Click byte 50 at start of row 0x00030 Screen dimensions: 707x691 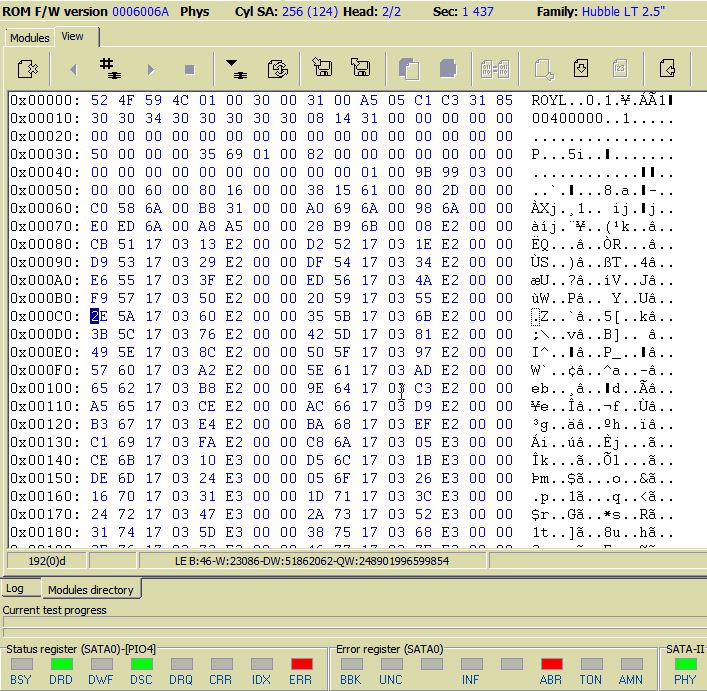99,154
